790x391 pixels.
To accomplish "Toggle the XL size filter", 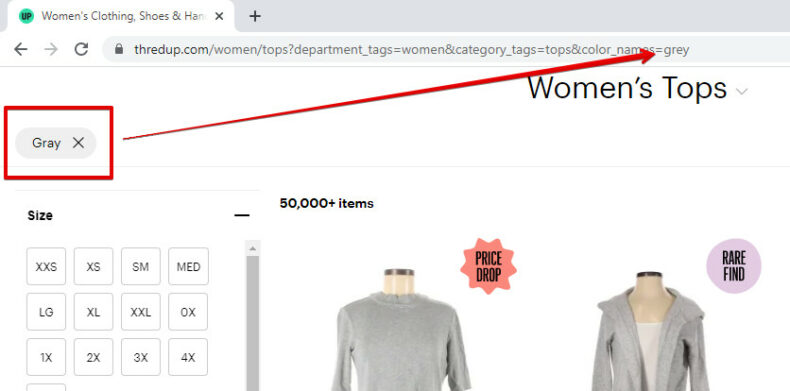I will tap(93, 312).
